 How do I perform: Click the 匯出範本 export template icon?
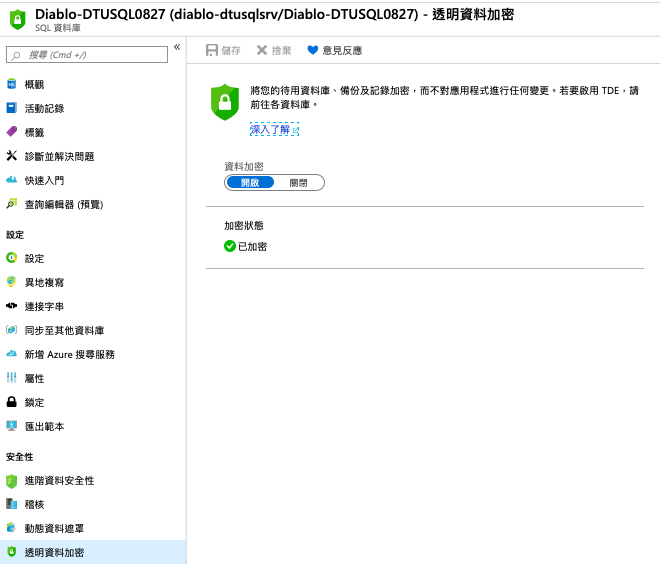pos(12,426)
